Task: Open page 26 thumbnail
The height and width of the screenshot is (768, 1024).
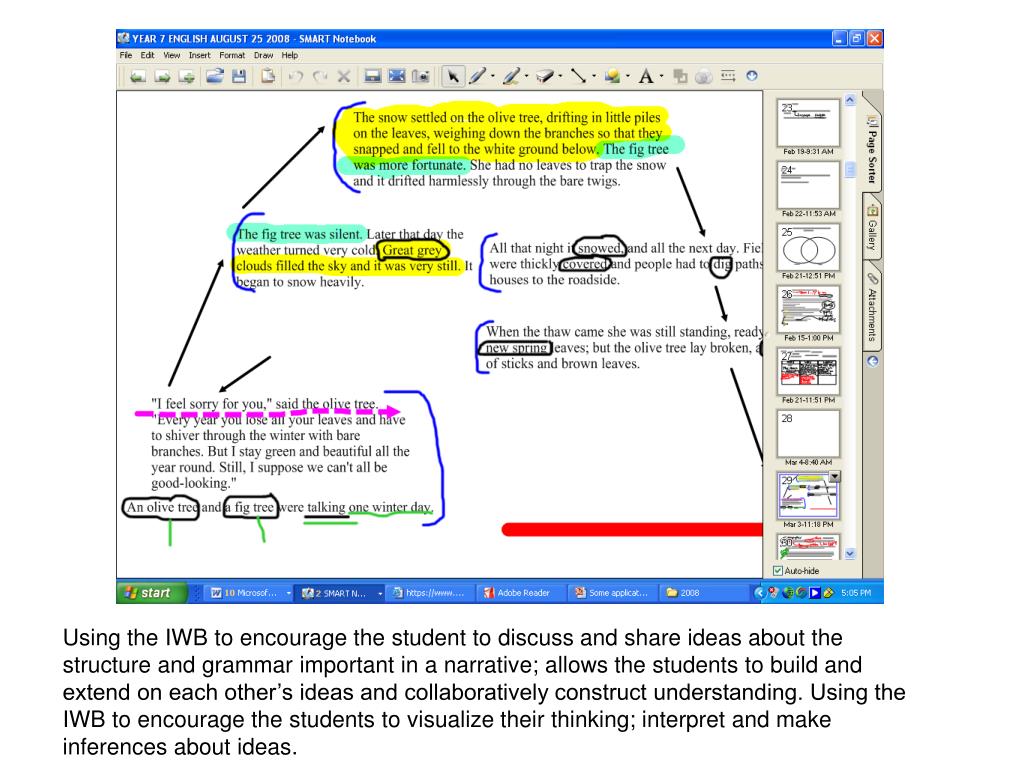Action: pos(808,310)
